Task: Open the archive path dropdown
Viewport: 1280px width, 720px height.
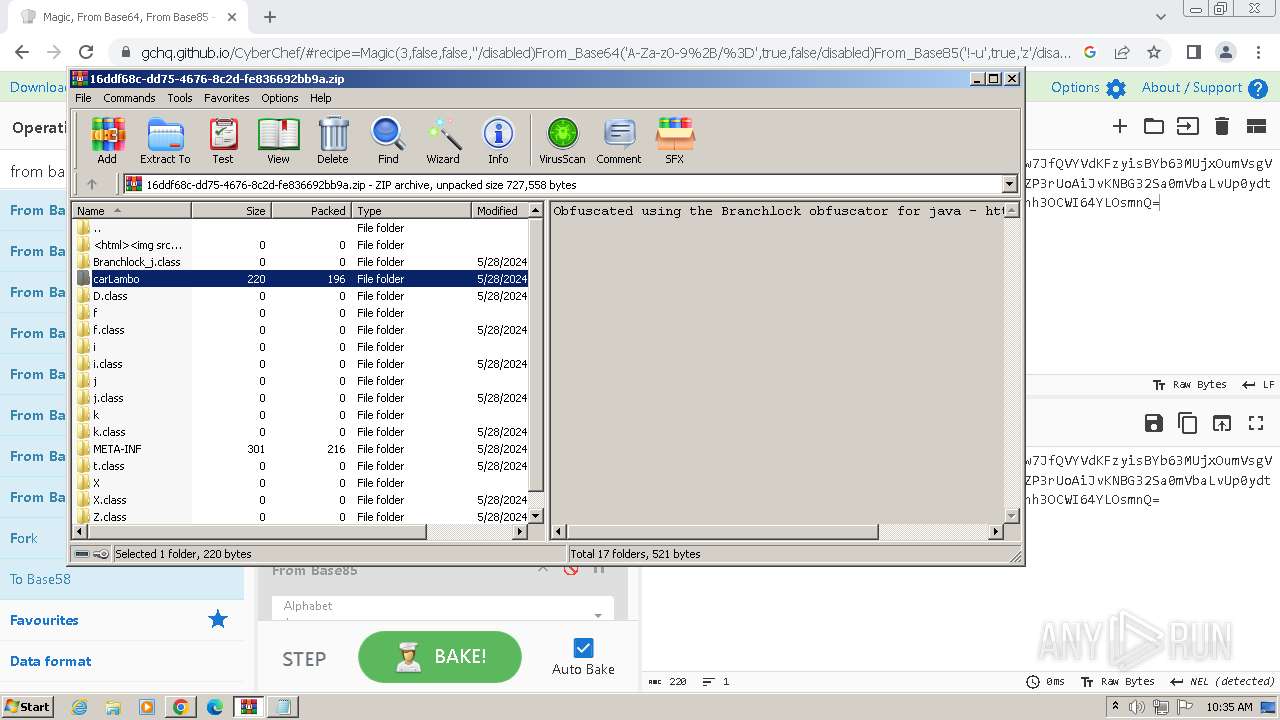Action: 1009,184
